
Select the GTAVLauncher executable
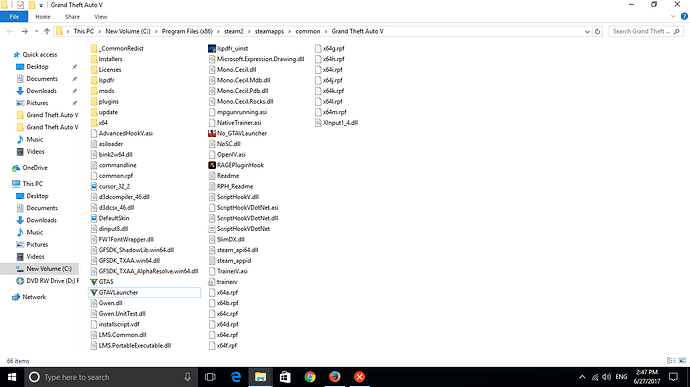(144, 292)
